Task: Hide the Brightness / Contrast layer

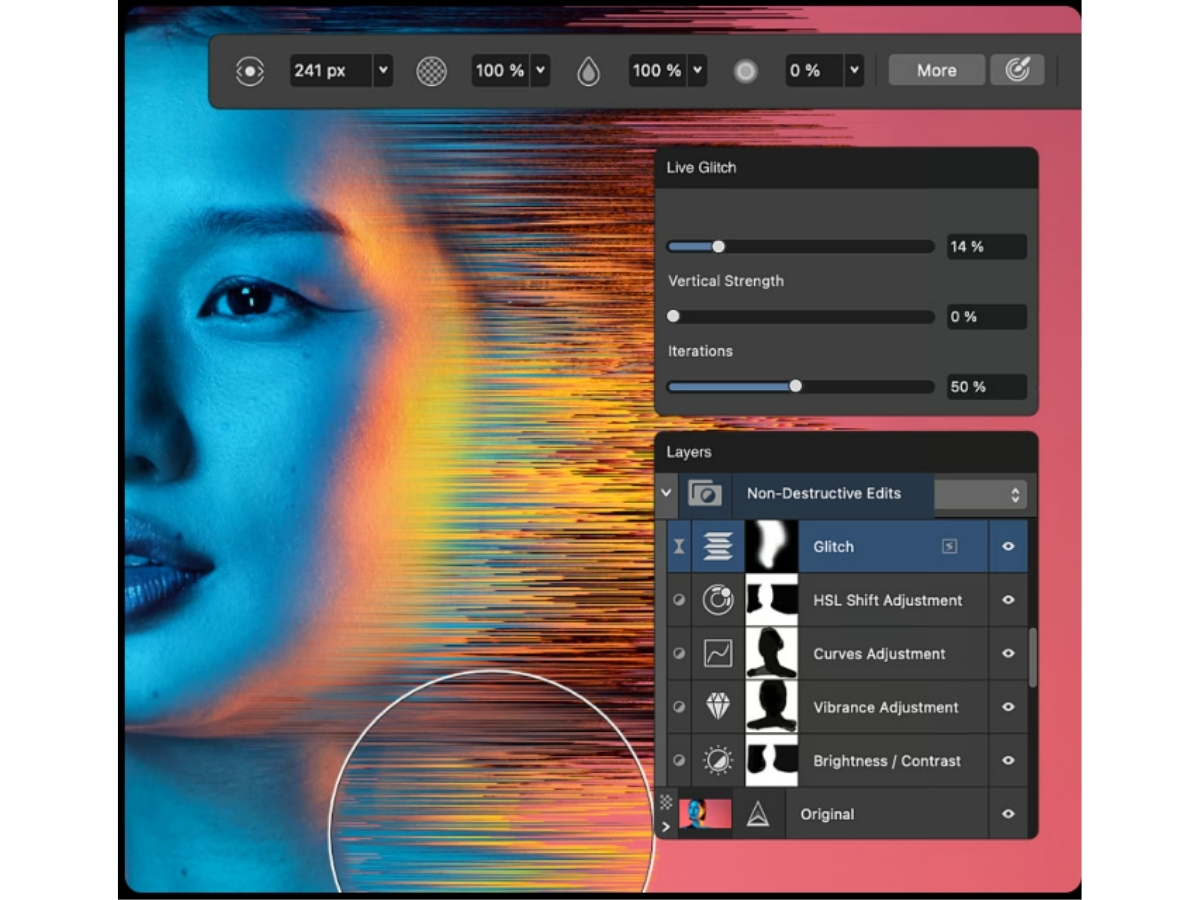Action: (x=1008, y=761)
